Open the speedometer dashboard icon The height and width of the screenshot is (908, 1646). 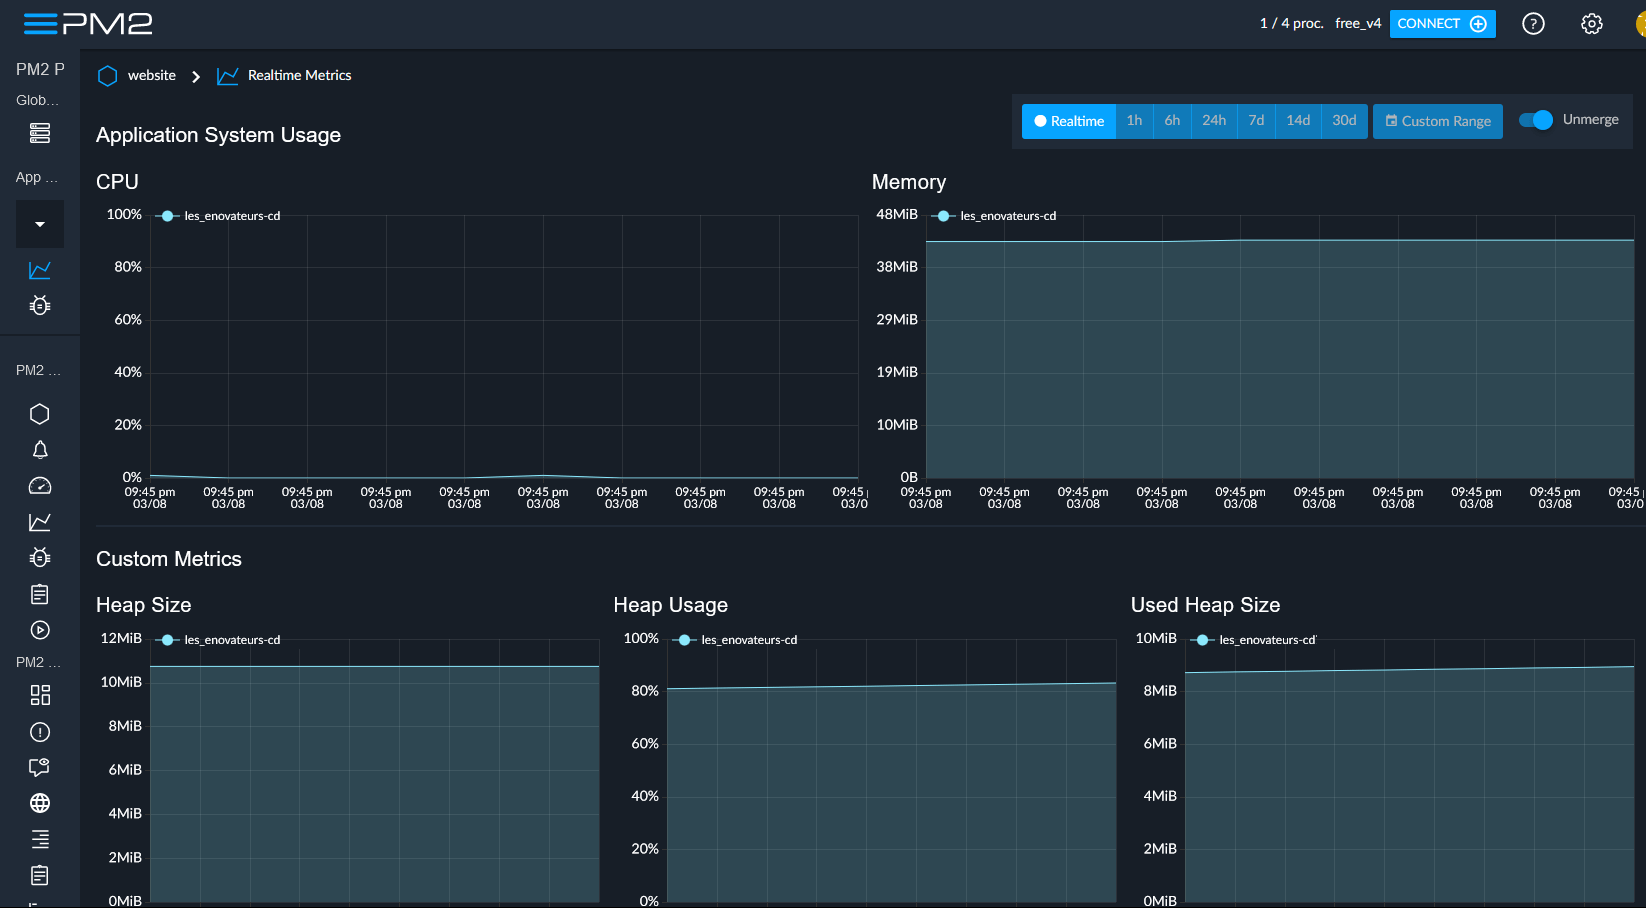tap(40, 486)
